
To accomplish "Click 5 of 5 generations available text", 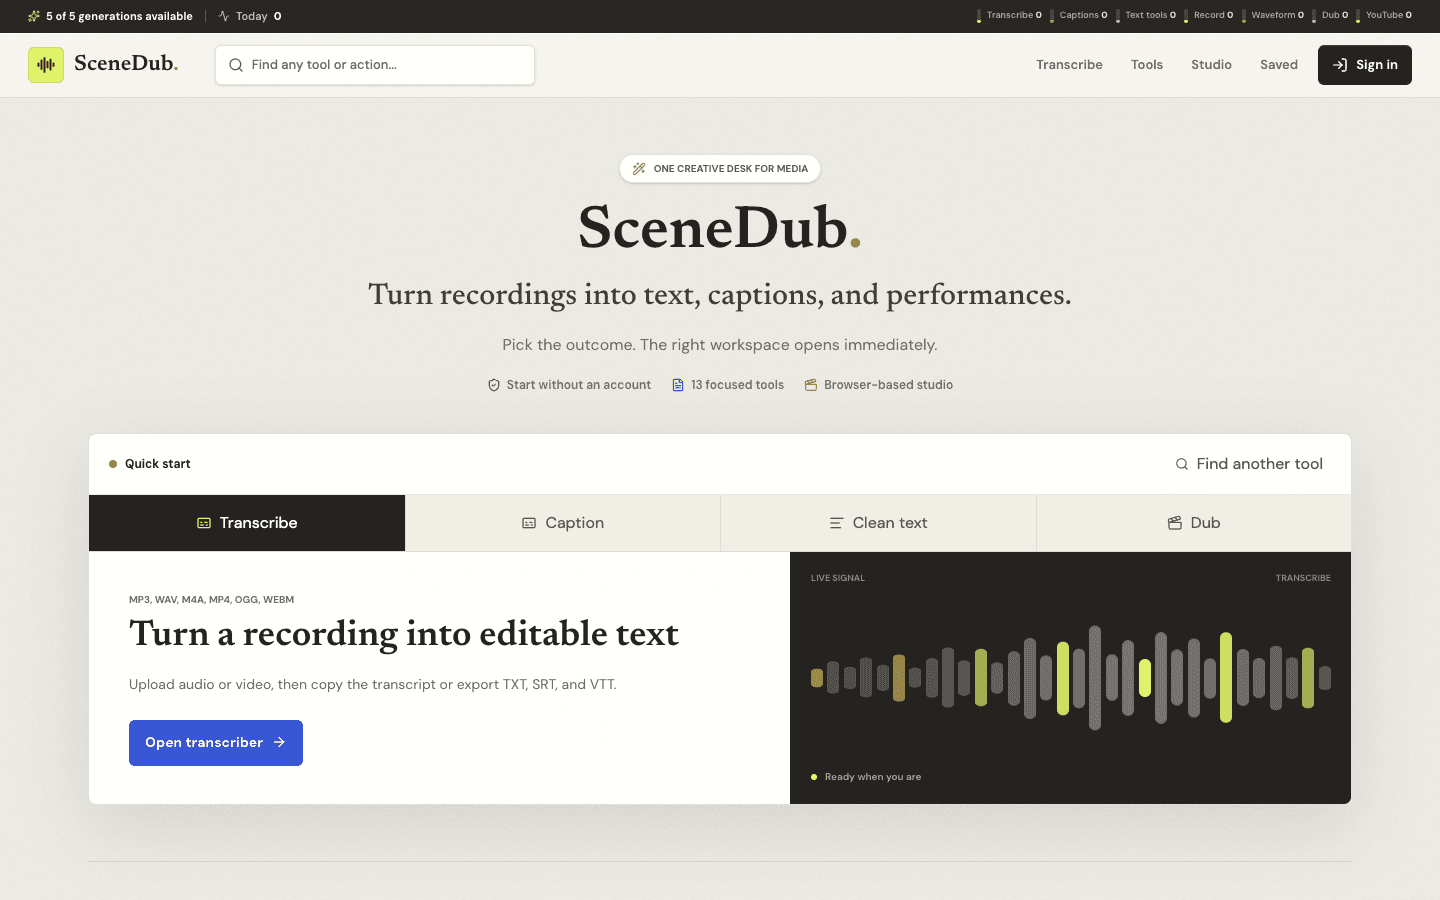I will [119, 16].
